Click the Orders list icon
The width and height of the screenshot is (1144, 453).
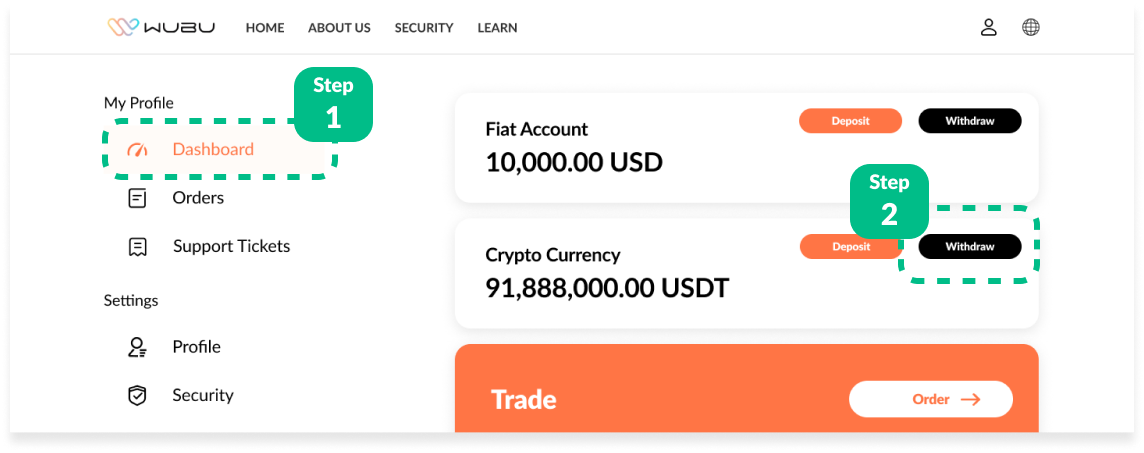[x=138, y=198]
